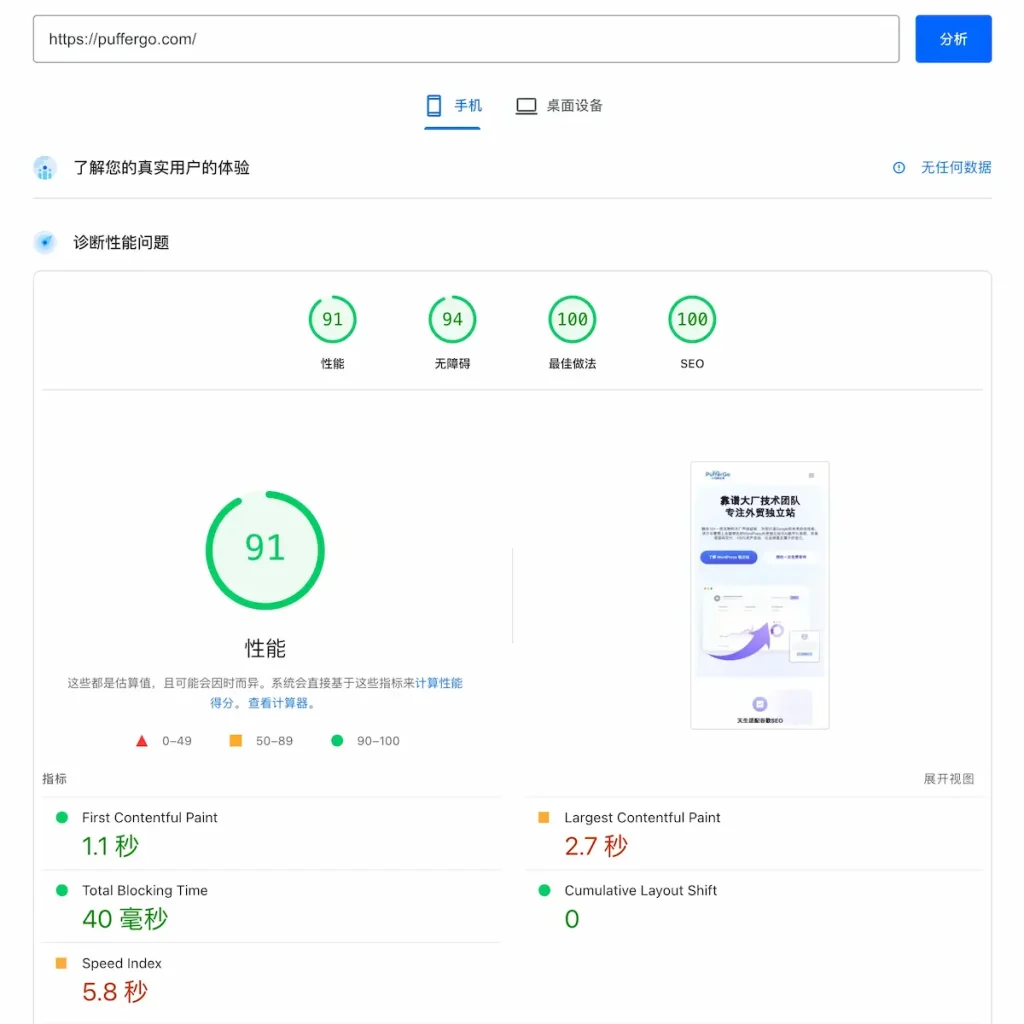Click the 了解您的真实用户的体验 section icon
This screenshot has height=1024, width=1024.
44,168
